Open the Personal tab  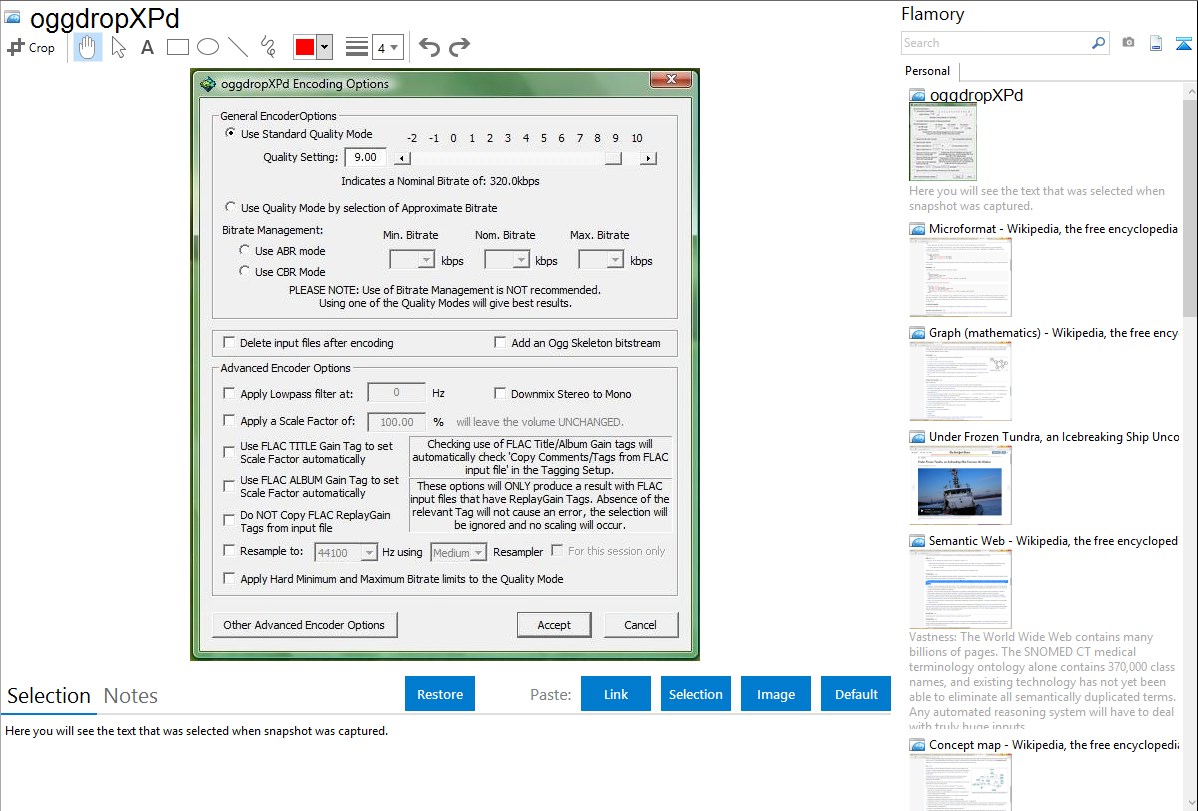click(x=927, y=71)
